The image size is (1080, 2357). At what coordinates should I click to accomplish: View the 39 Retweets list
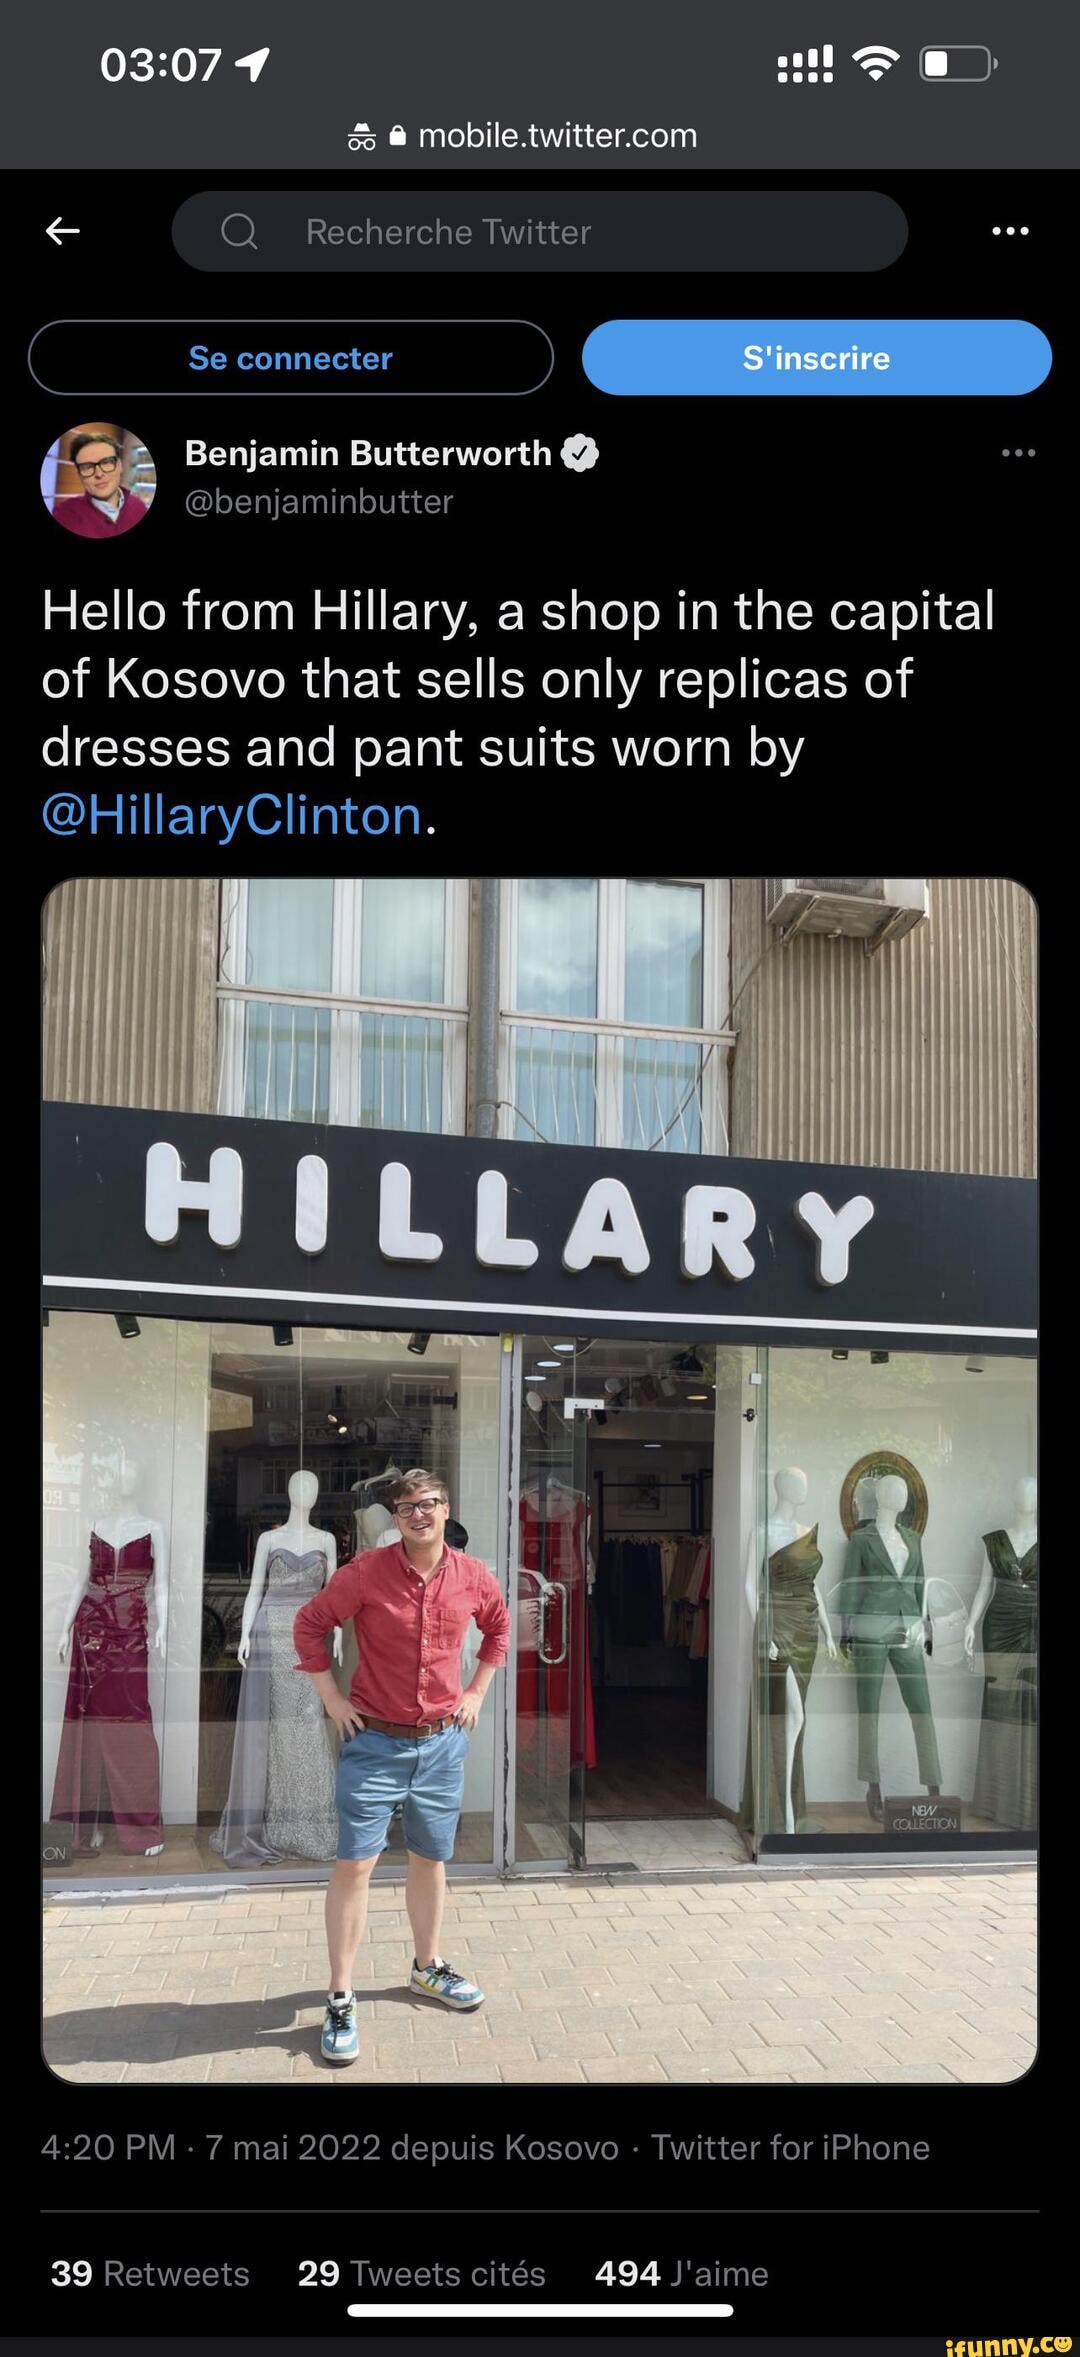(150, 2273)
